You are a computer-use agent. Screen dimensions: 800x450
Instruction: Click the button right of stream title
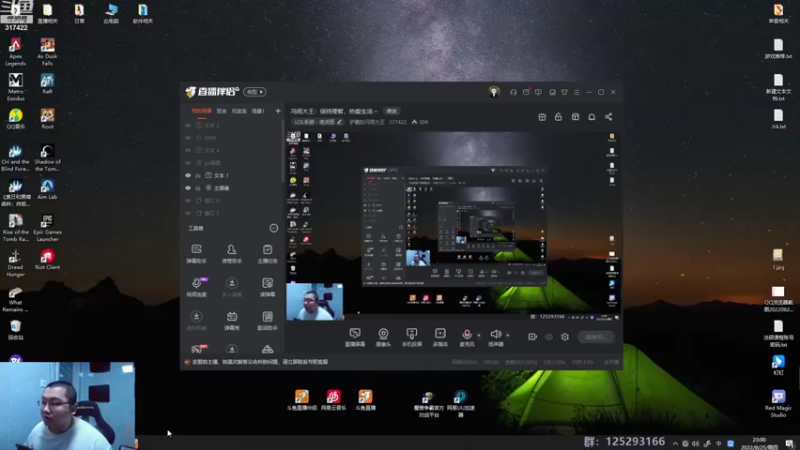pyautogui.click(x=391, y=111)
